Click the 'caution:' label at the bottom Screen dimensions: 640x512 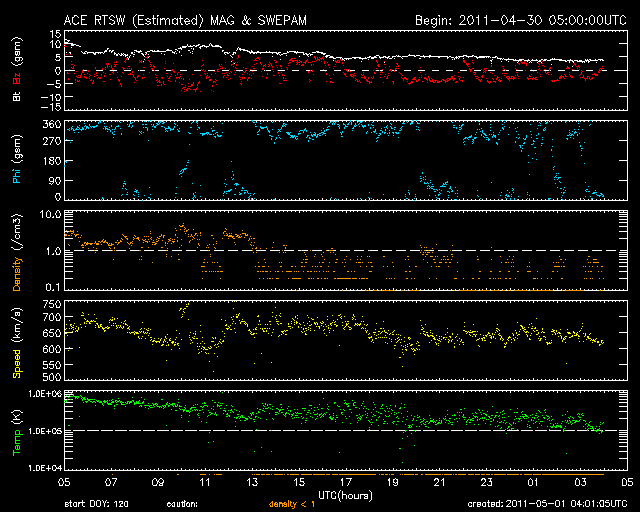[x=182, y=504]
